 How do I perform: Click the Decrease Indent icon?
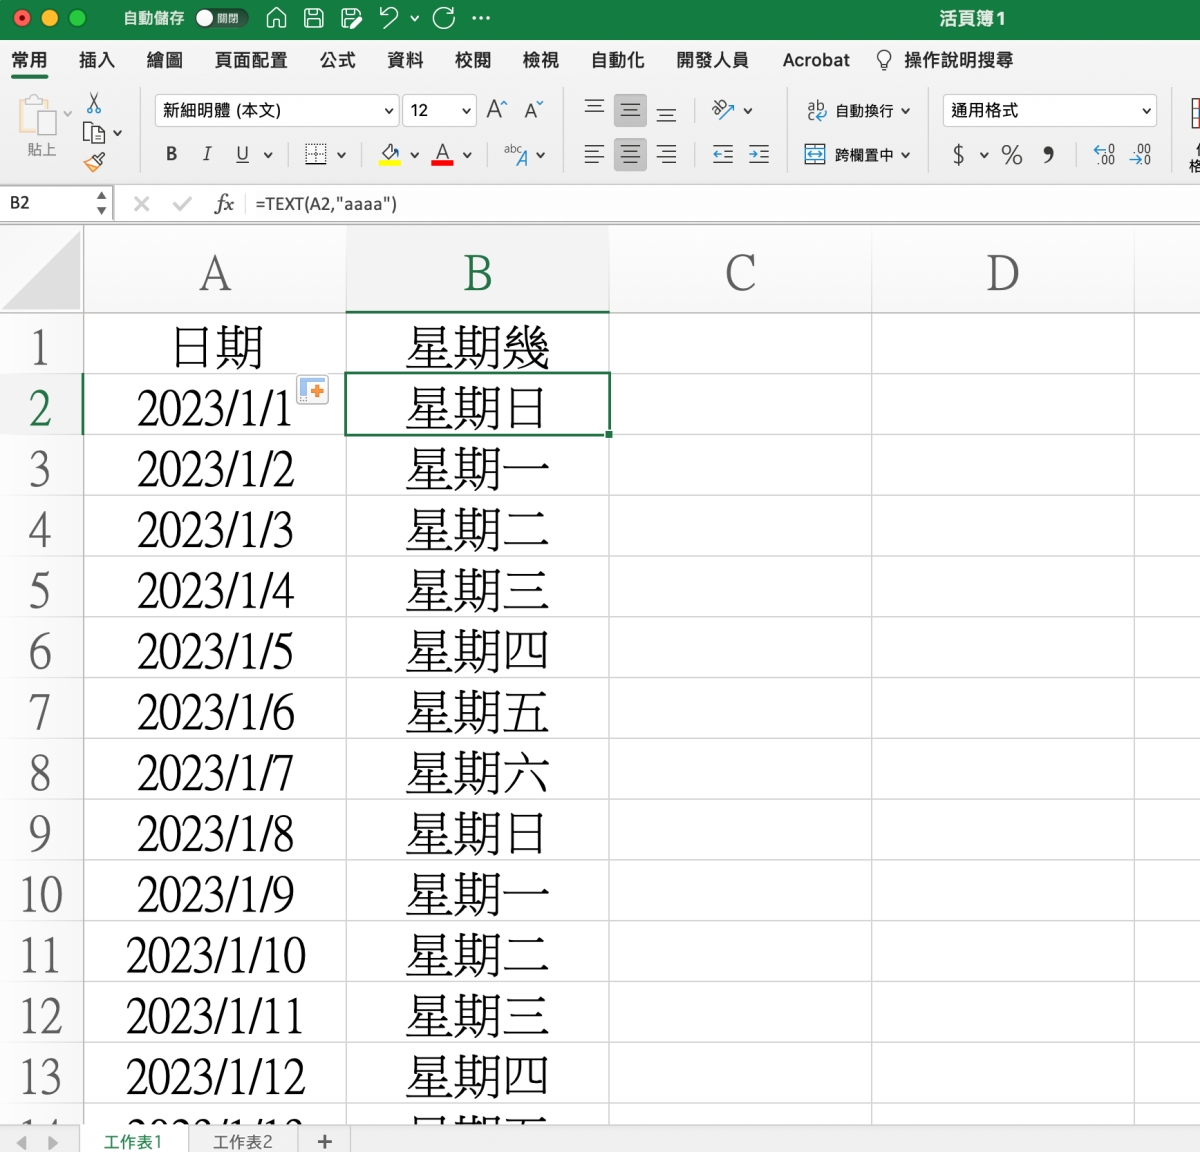(x=723, y=154)
